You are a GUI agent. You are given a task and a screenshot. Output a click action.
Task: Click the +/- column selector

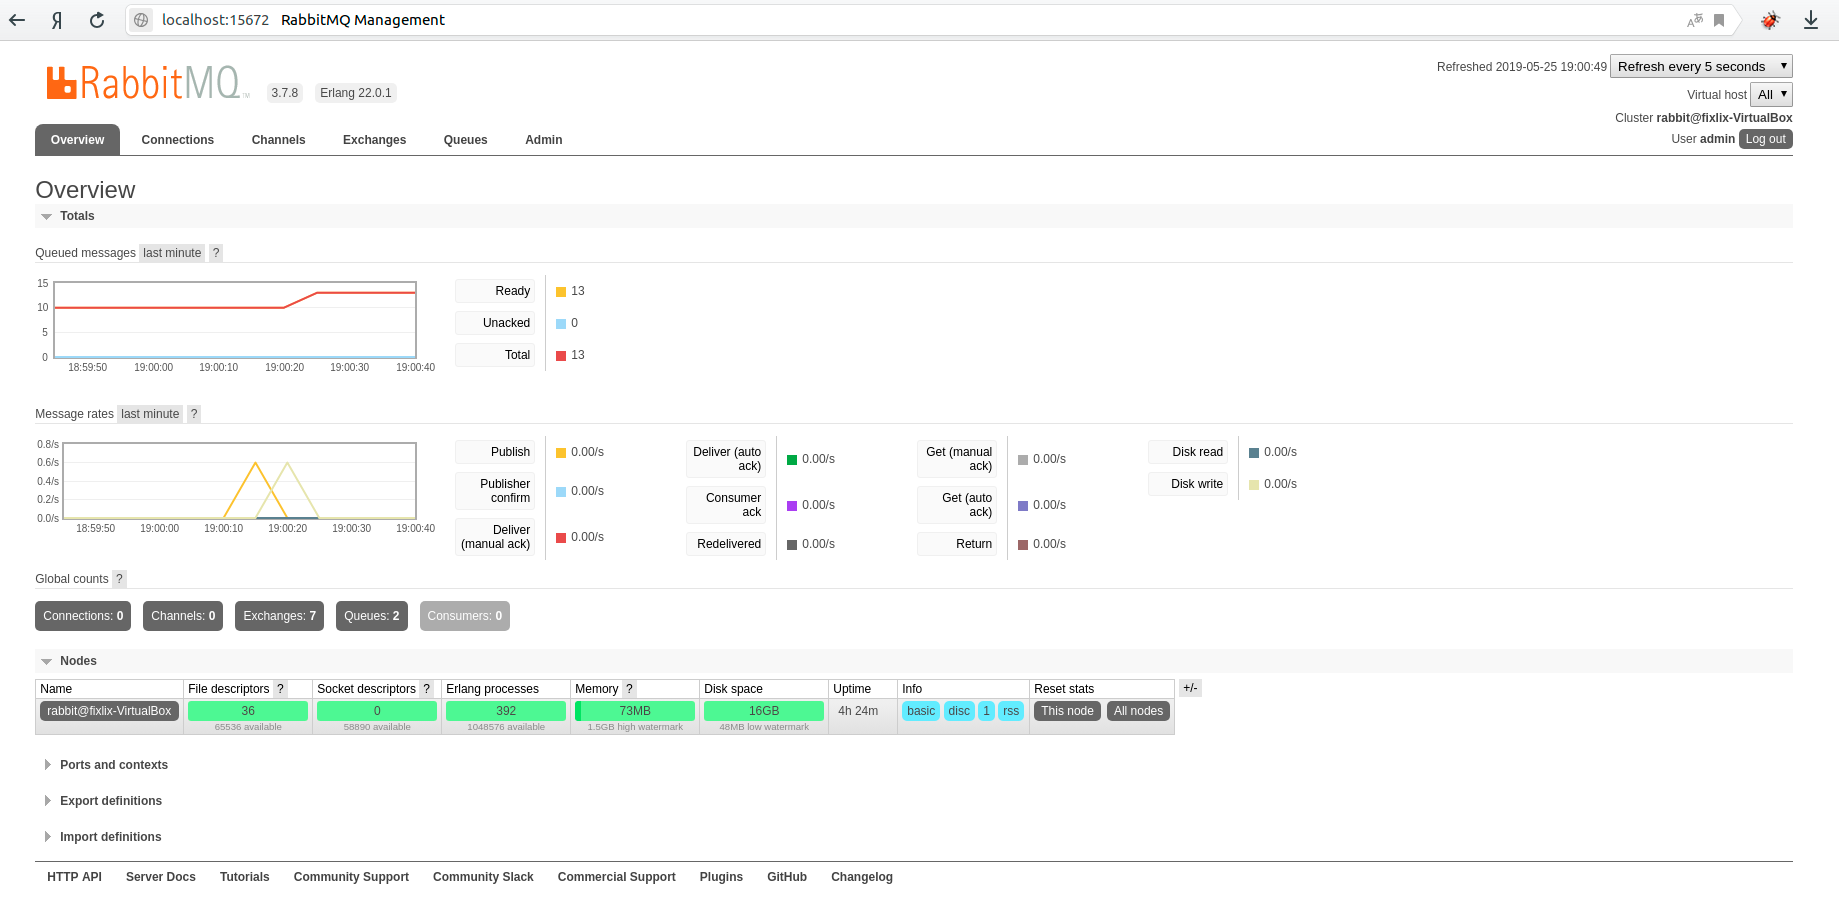tap(1190, 688)
